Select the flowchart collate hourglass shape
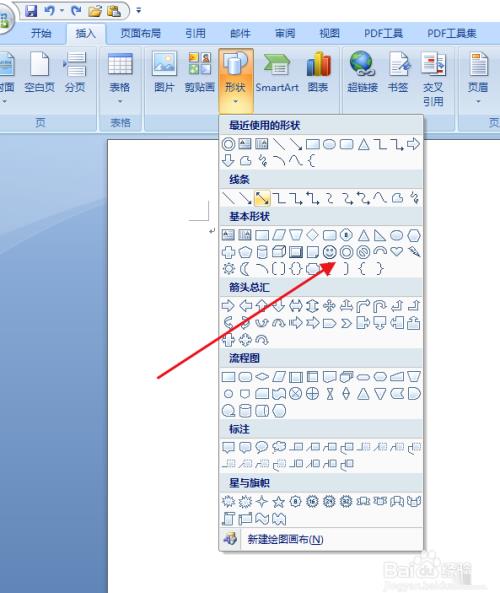The image size is (500, 593). pos(329,394)
